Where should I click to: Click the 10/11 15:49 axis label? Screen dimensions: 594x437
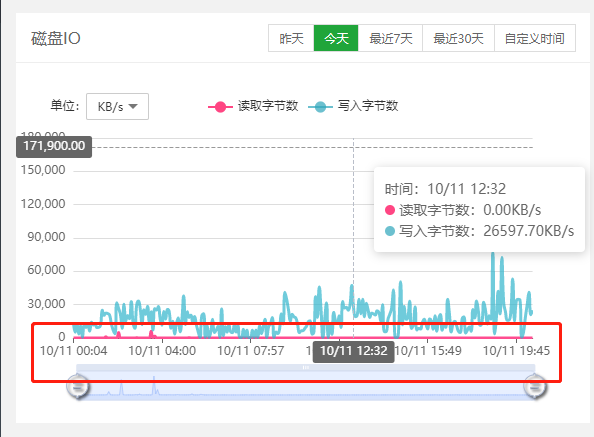428,351
